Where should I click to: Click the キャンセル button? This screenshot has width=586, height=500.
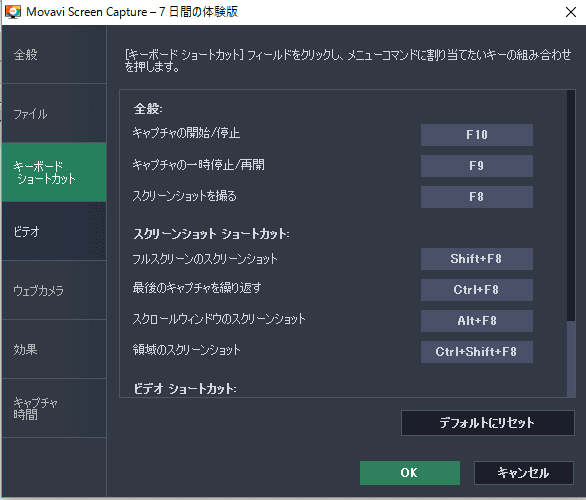tap(524, 473)
